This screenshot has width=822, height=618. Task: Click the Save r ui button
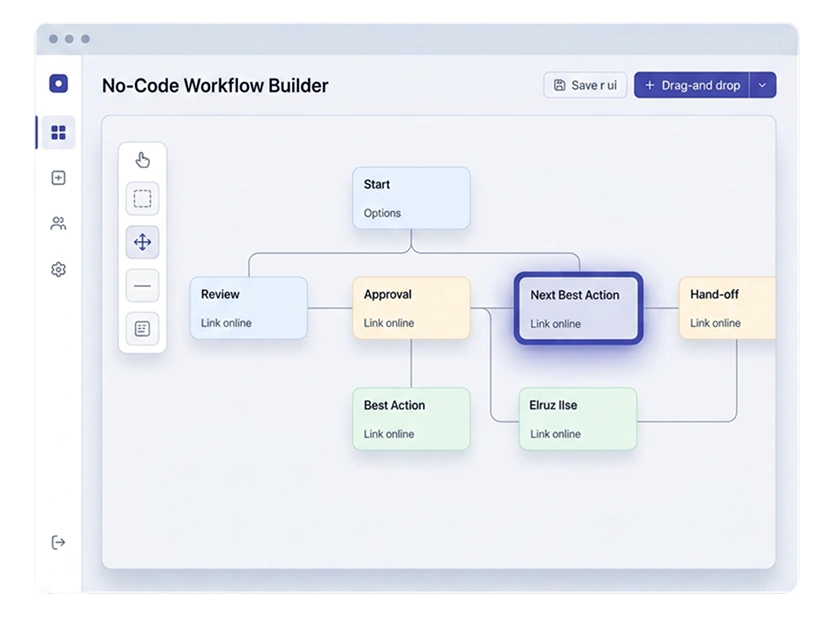coord(585,85)
